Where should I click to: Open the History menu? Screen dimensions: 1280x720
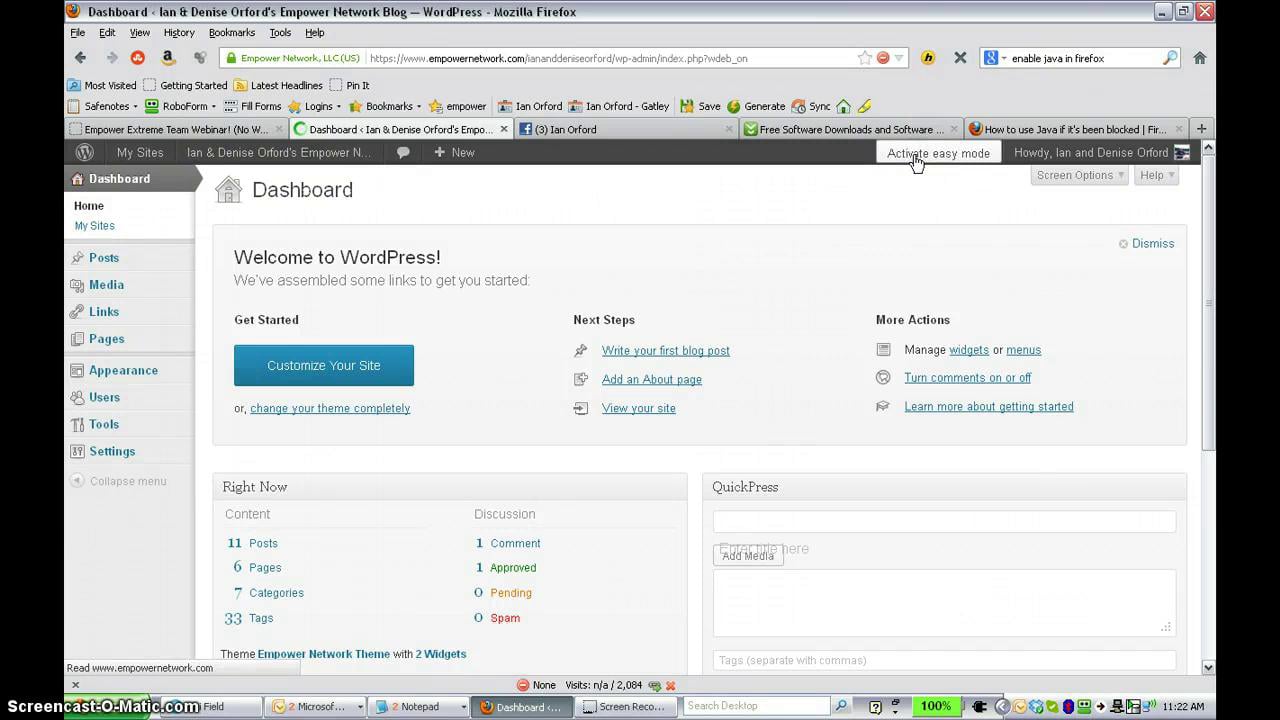[x=179, y=33]
